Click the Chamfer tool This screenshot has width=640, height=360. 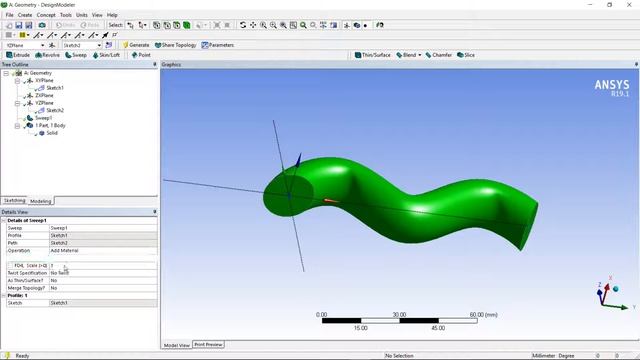click(439, 55)
